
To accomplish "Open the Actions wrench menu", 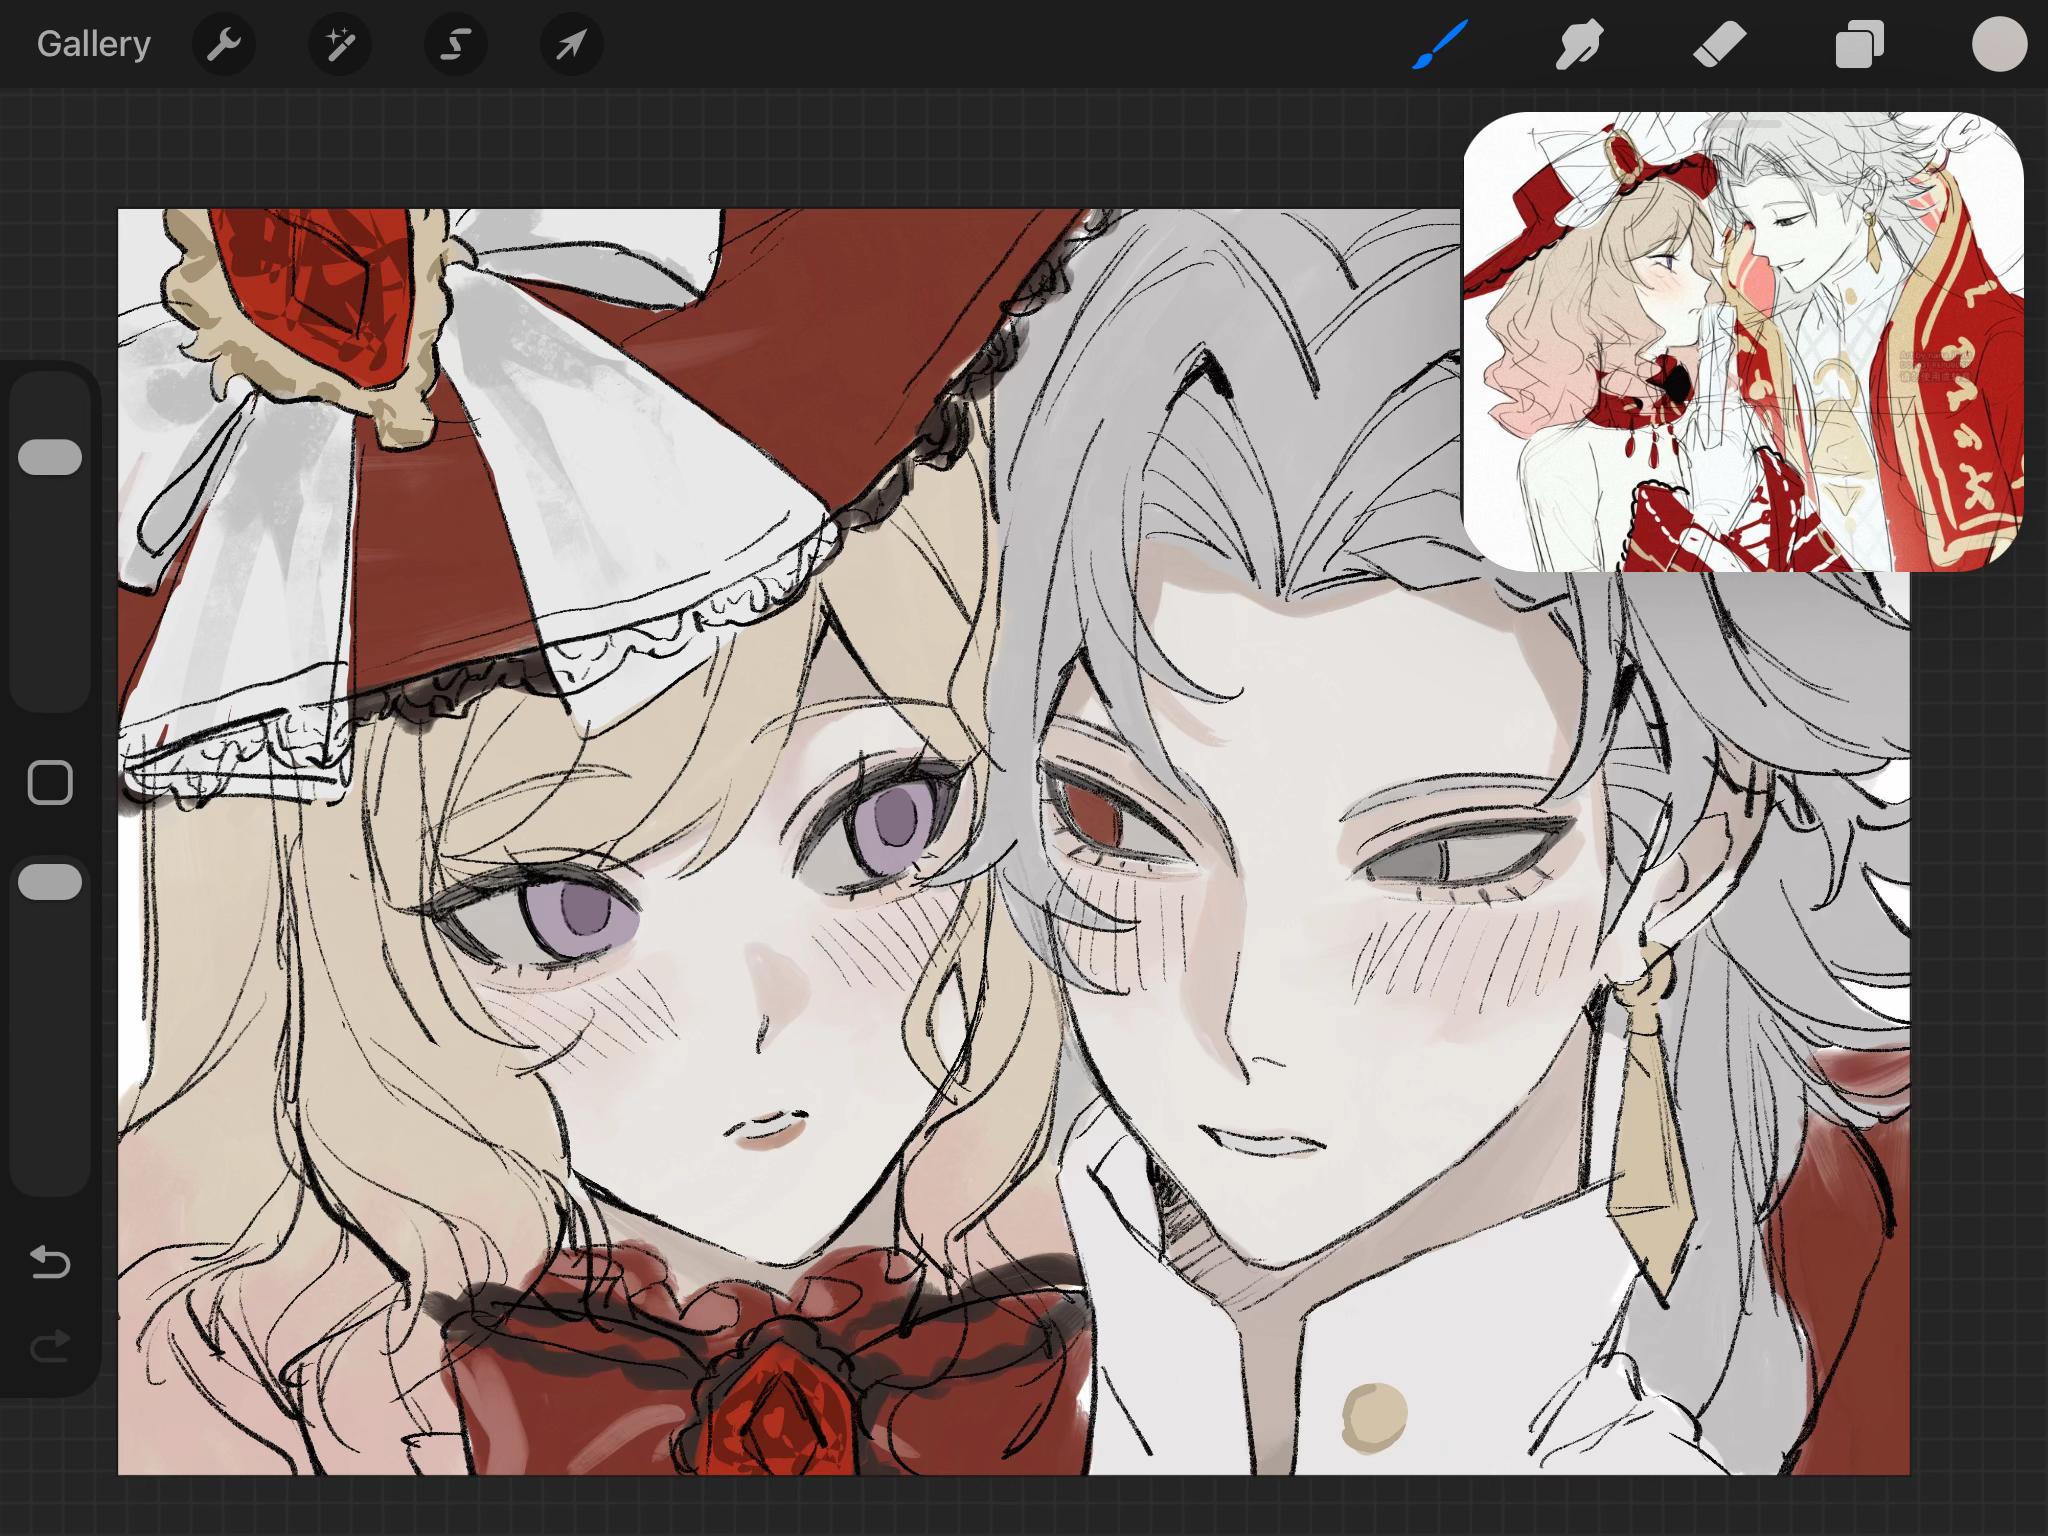I will (223, 44).
